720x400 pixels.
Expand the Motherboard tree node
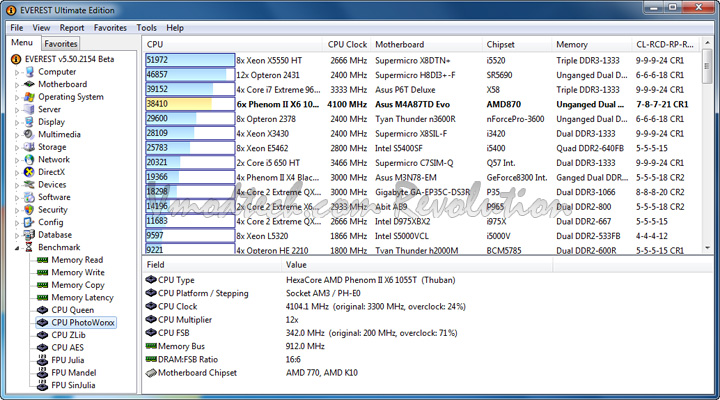tap(17, 85)
